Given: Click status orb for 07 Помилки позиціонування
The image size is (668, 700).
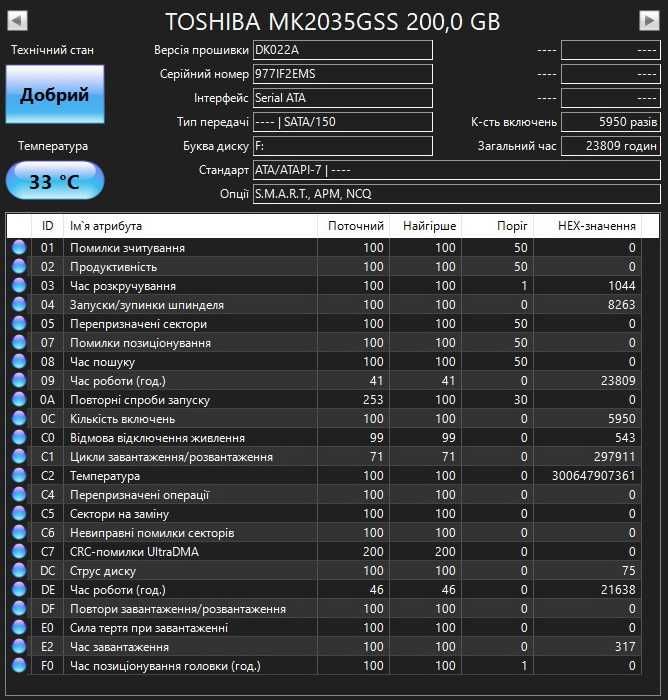Looking at the screenshot, I should [x=19, y=342].
